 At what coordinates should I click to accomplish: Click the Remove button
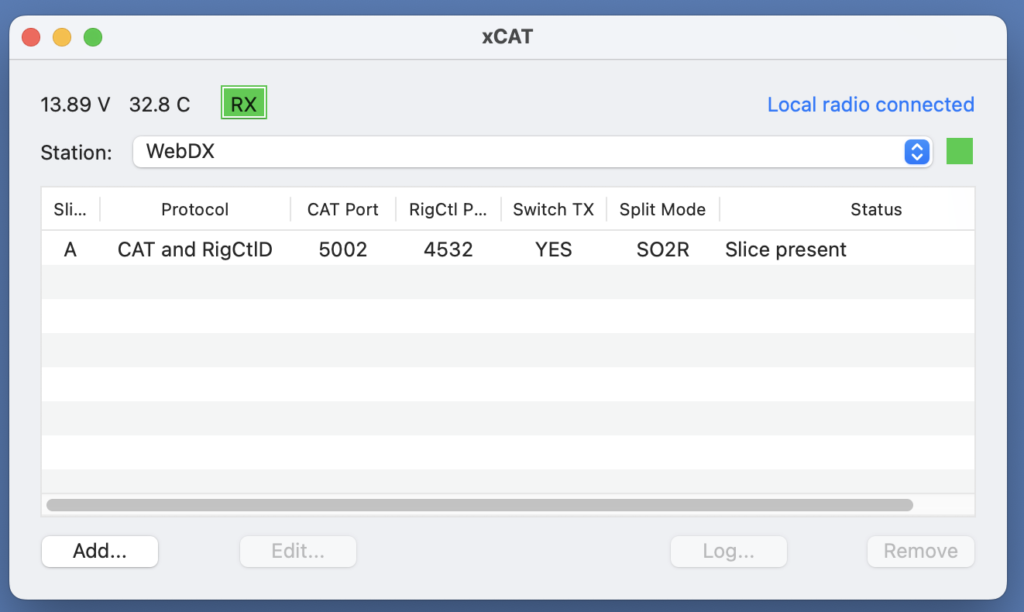pyautogui.click(x=921, y=551)
